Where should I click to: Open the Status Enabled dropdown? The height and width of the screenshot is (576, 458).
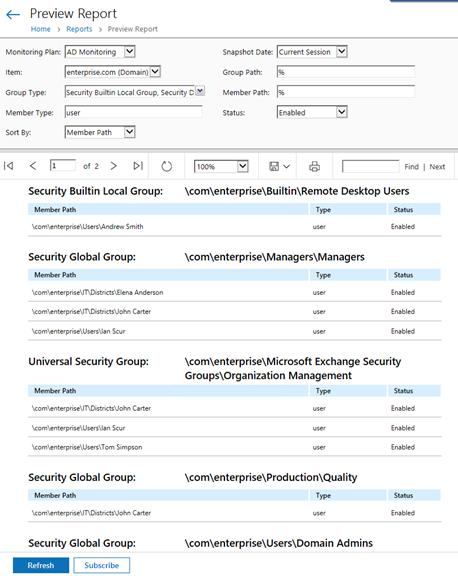click(342, 112)
